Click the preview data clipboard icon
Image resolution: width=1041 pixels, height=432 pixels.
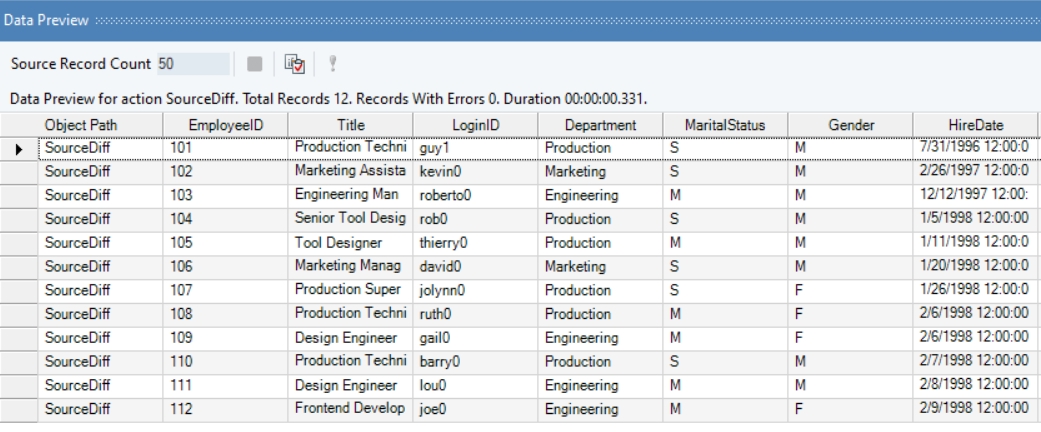coord(294,64)
